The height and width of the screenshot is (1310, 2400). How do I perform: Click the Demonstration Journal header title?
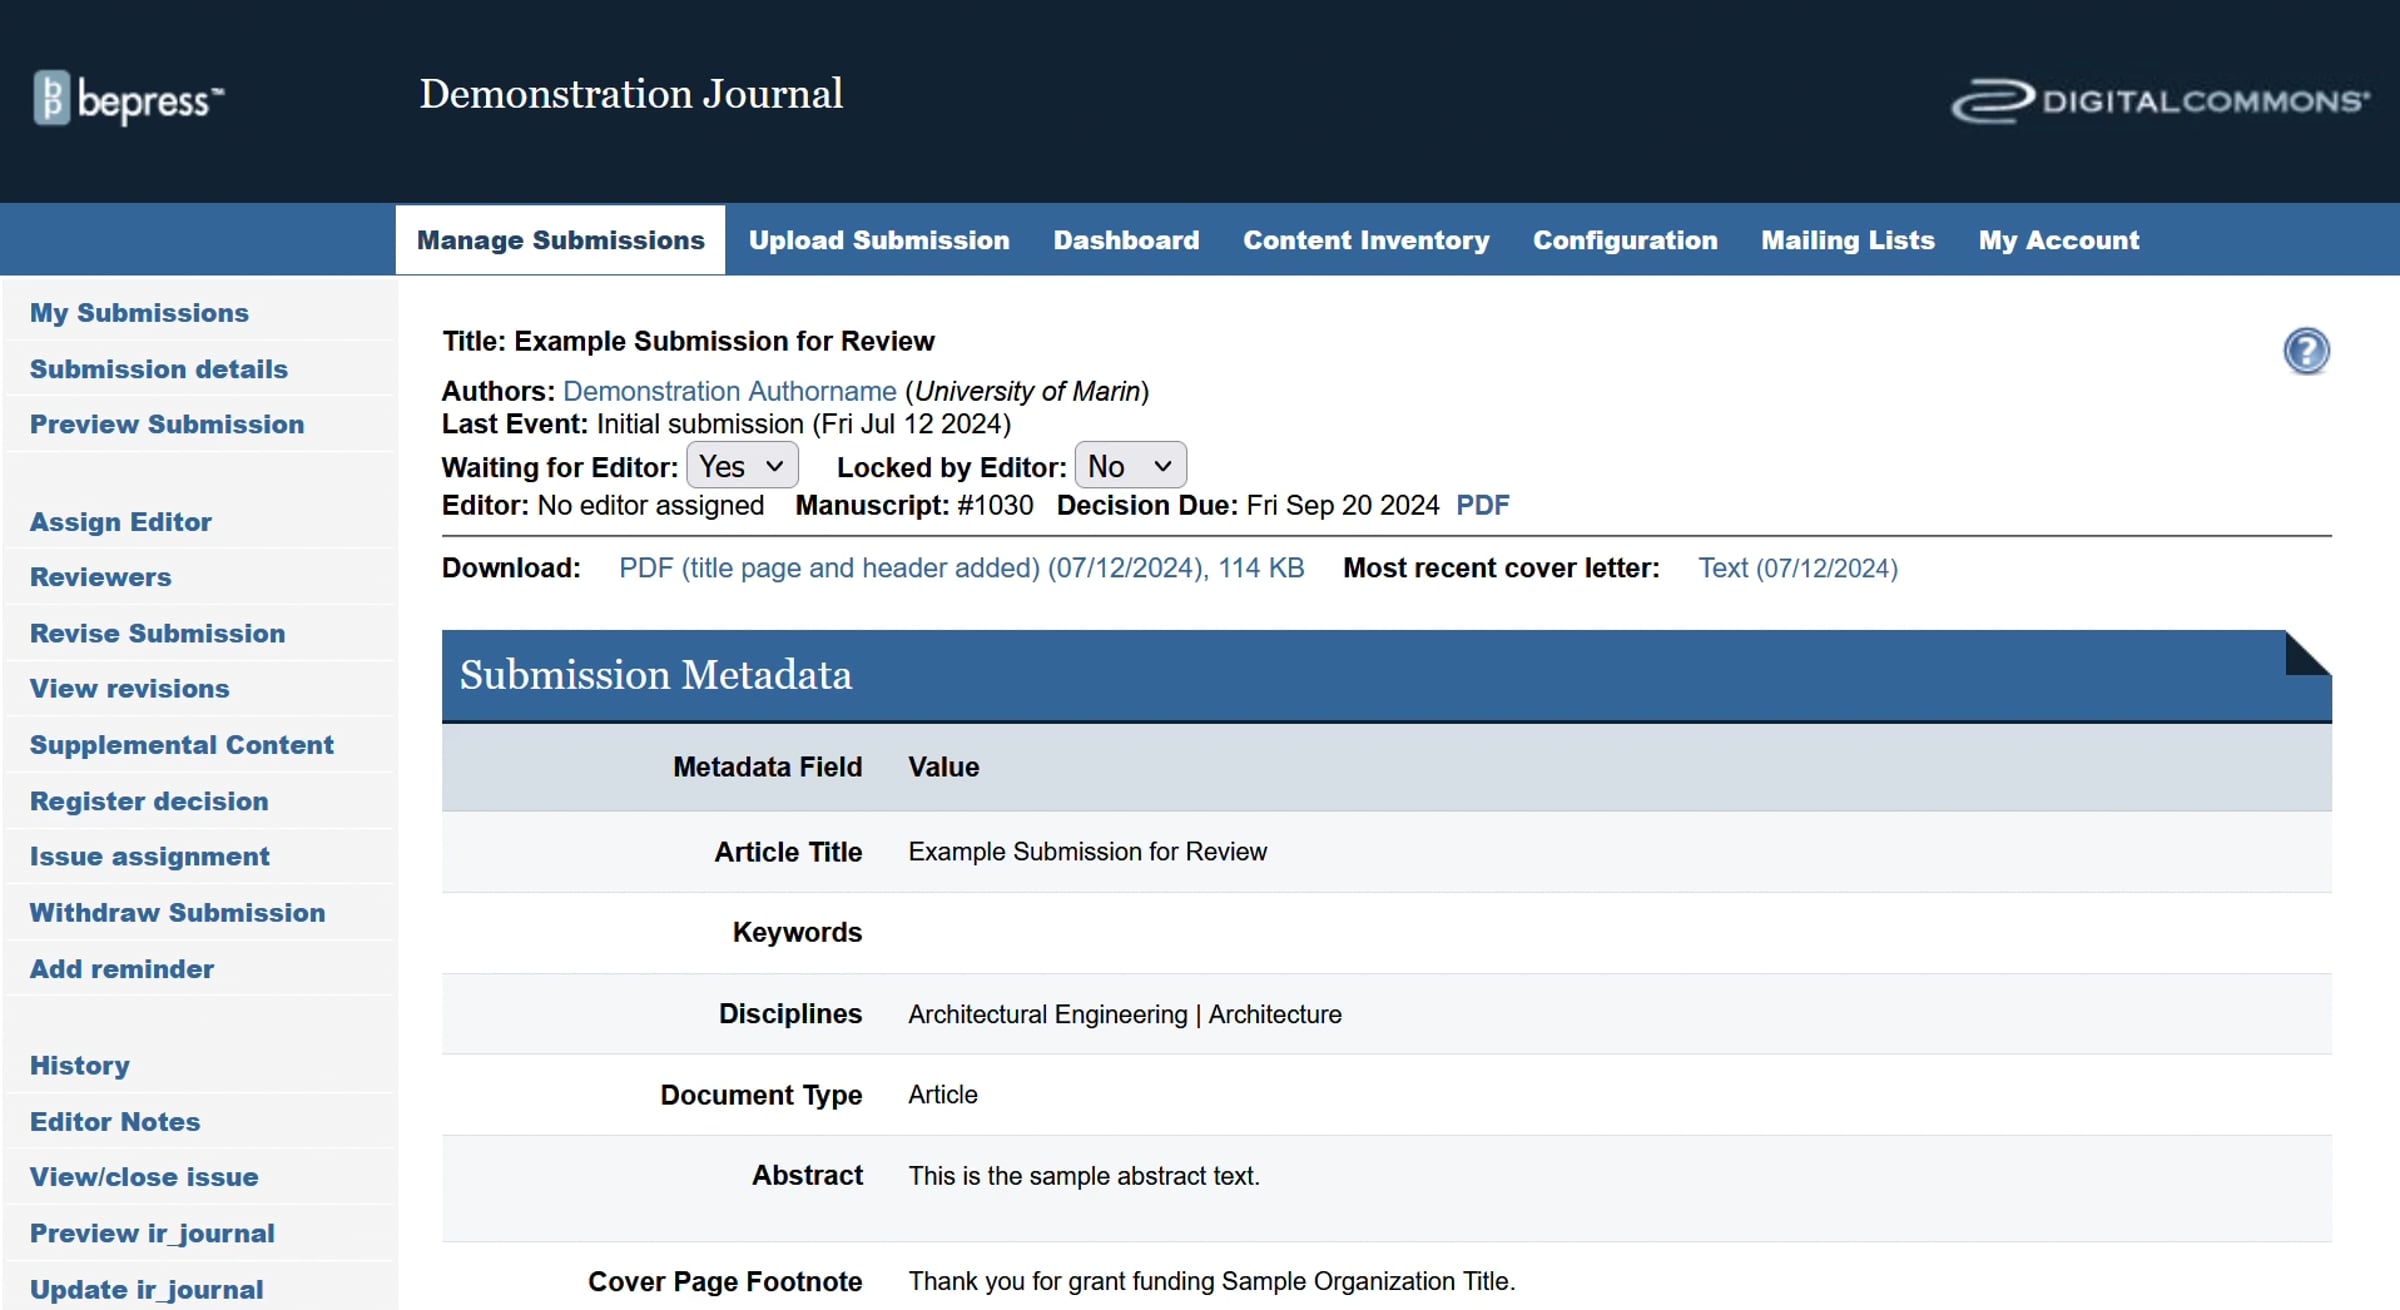(631, 94)
